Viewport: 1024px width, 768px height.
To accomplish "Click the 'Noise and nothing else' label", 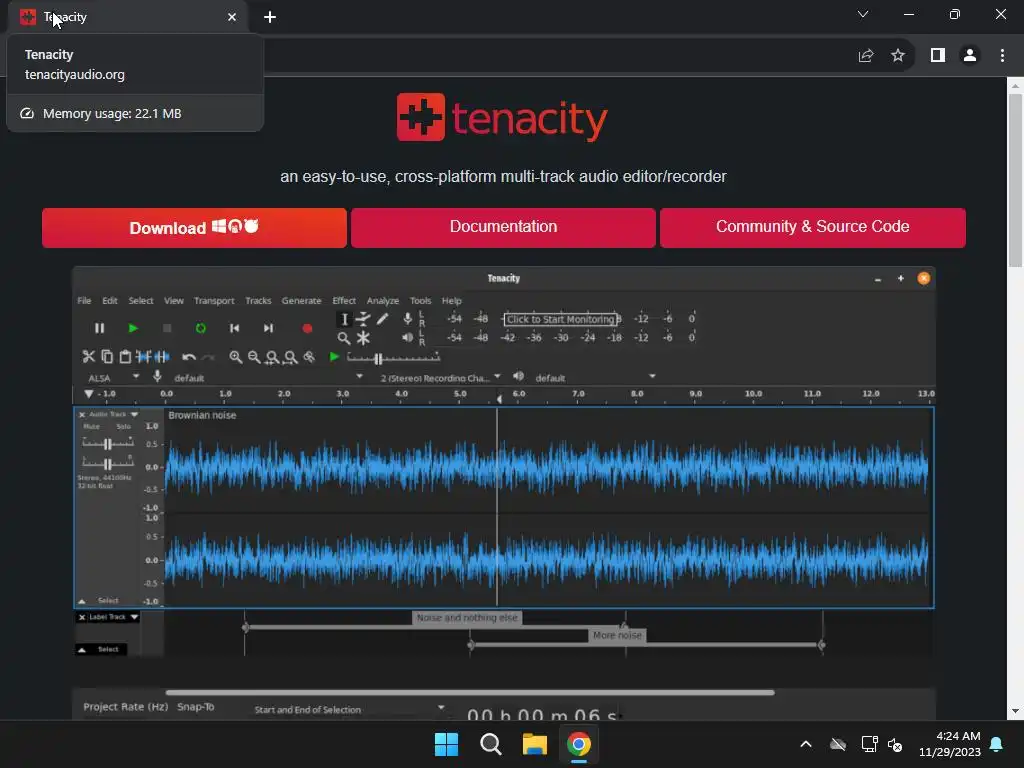I will point(467,618).
